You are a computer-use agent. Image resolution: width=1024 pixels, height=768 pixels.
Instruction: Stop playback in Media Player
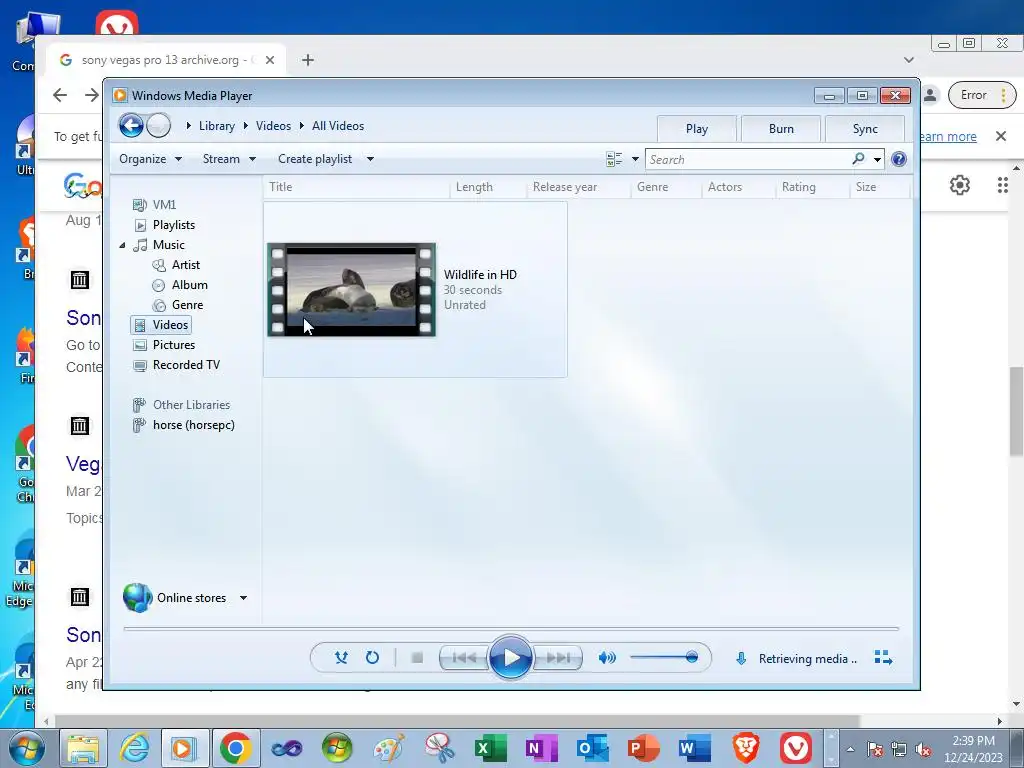tap(417, 658)
